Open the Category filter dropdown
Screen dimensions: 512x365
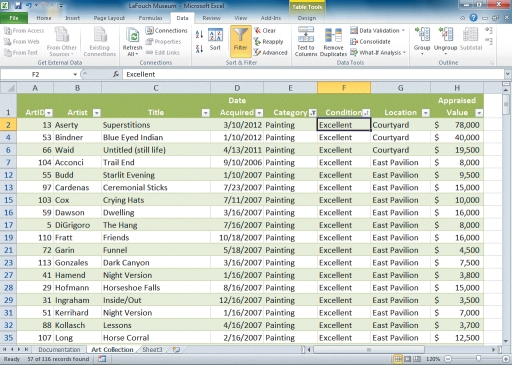[x=313, y=113]
